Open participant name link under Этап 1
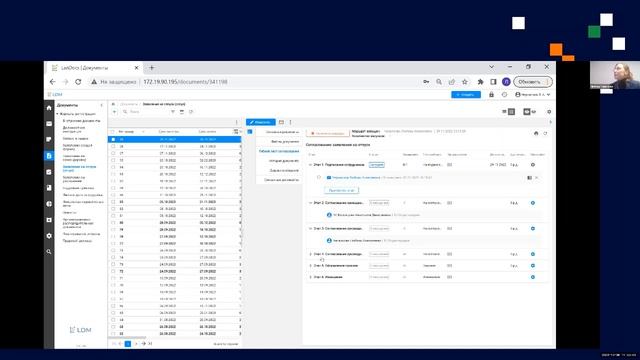Image resolution: width=640 pixels, height=360 pixels. coord(356,178)
